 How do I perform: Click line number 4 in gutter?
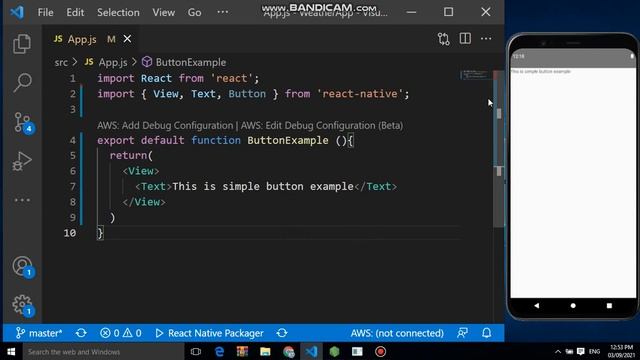point(73,140)
